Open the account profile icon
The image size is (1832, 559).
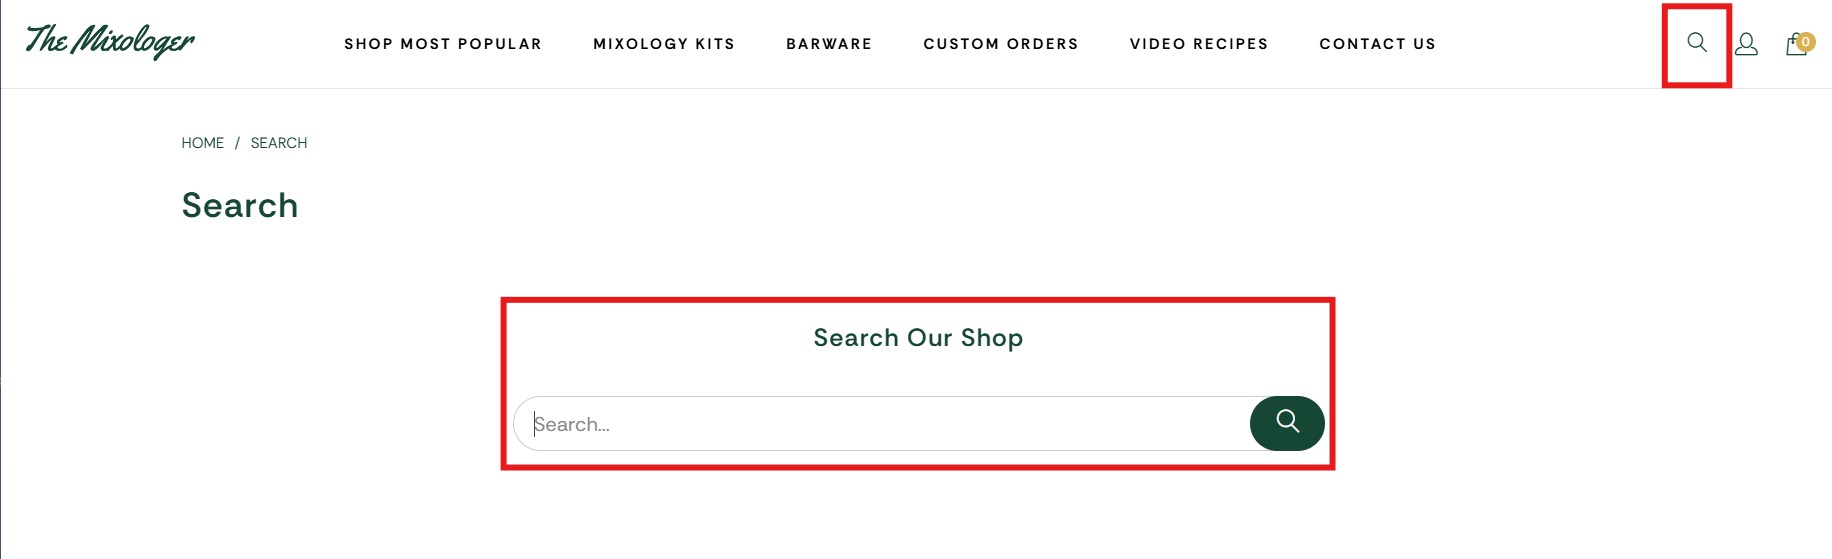pos(1746,44)
